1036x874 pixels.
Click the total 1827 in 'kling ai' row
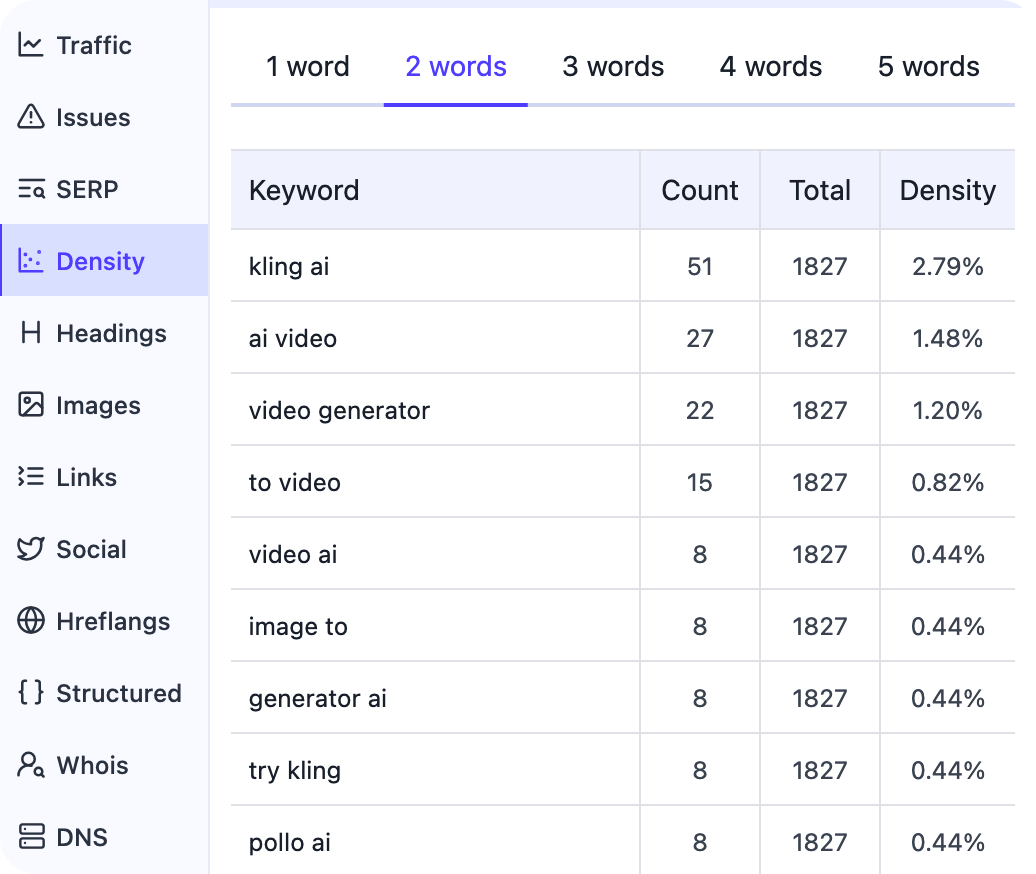click(x=820, y=267)
